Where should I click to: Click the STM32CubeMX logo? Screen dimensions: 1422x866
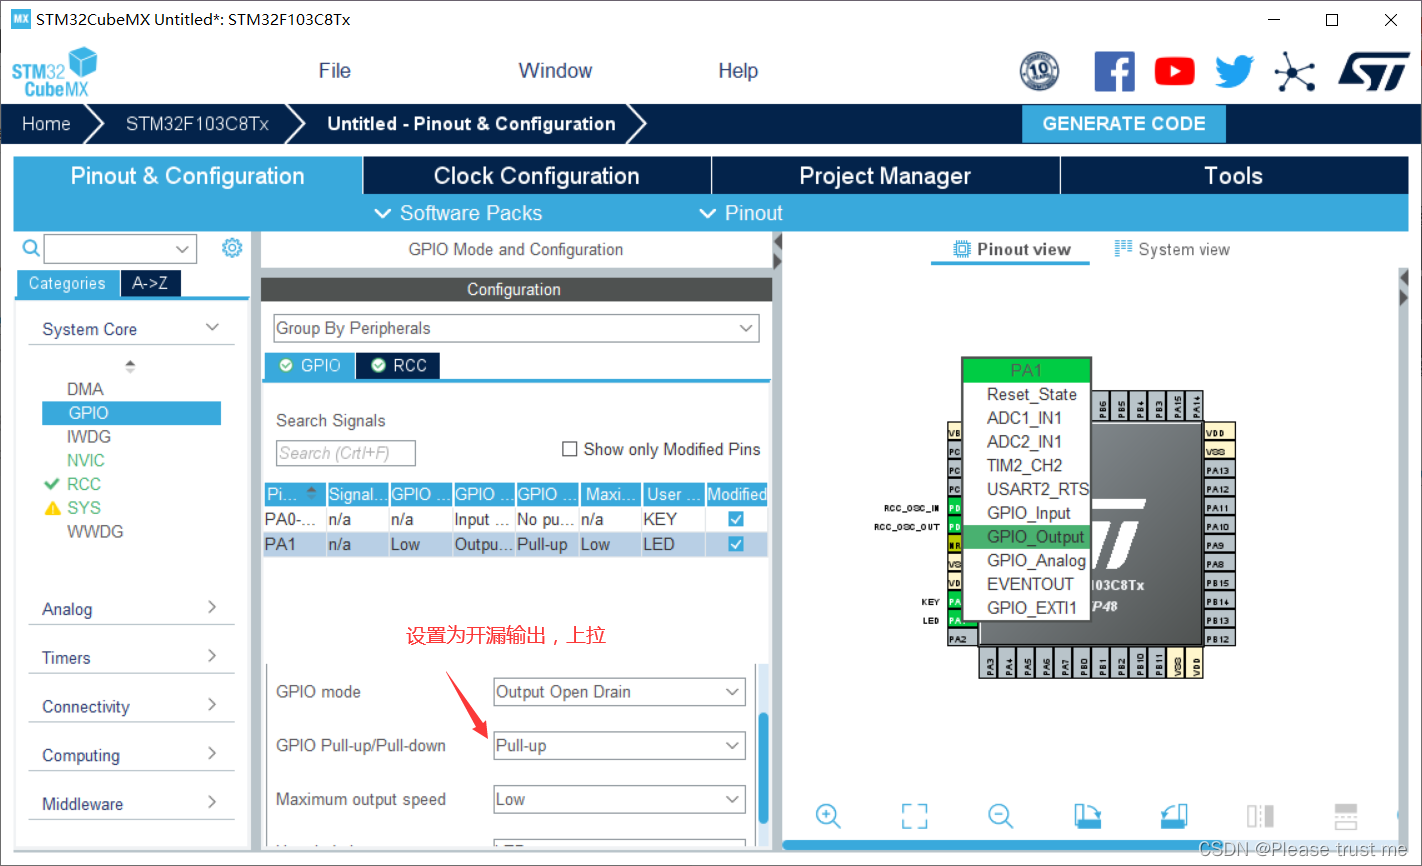point(54,72)
